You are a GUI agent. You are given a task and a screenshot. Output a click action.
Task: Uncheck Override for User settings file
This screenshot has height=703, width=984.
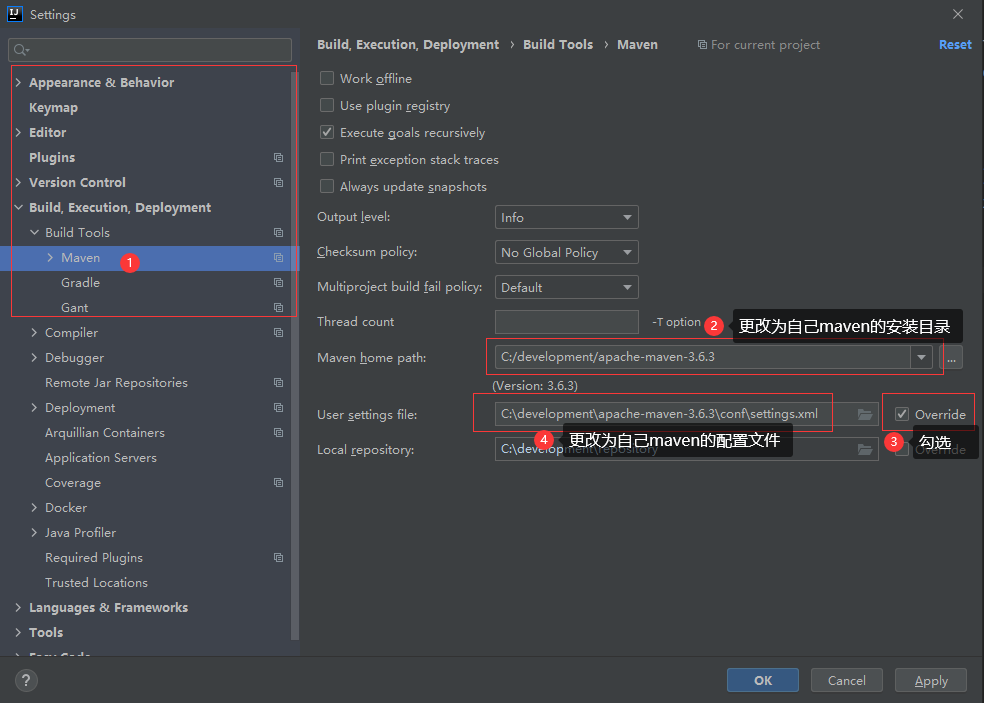902,414
